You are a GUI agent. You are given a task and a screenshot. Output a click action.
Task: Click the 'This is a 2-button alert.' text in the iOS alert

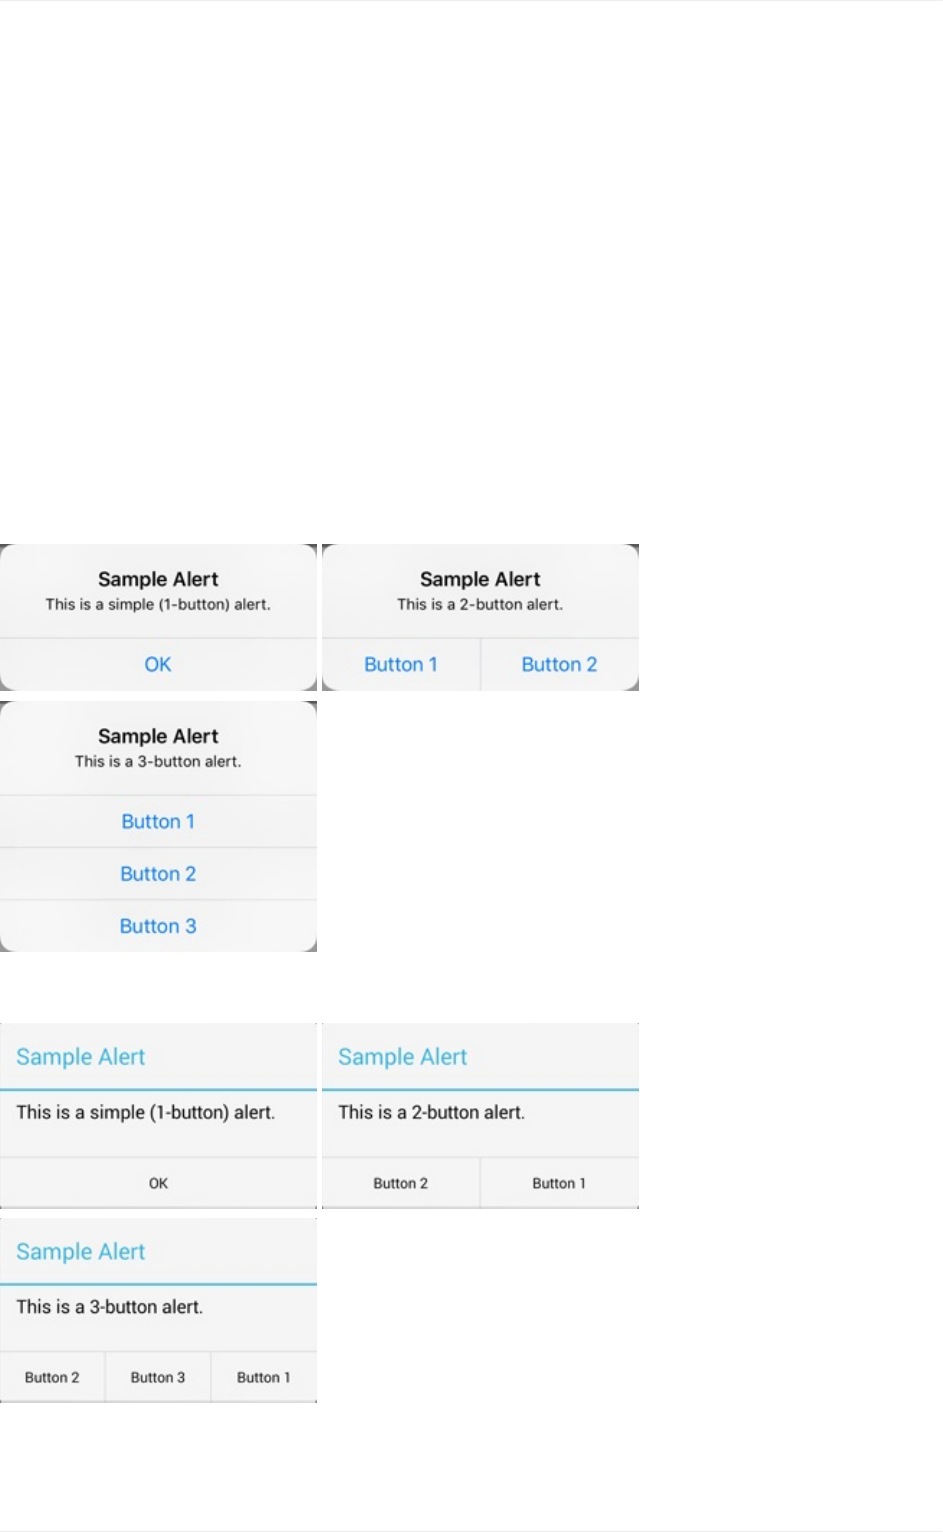[480, 604]
